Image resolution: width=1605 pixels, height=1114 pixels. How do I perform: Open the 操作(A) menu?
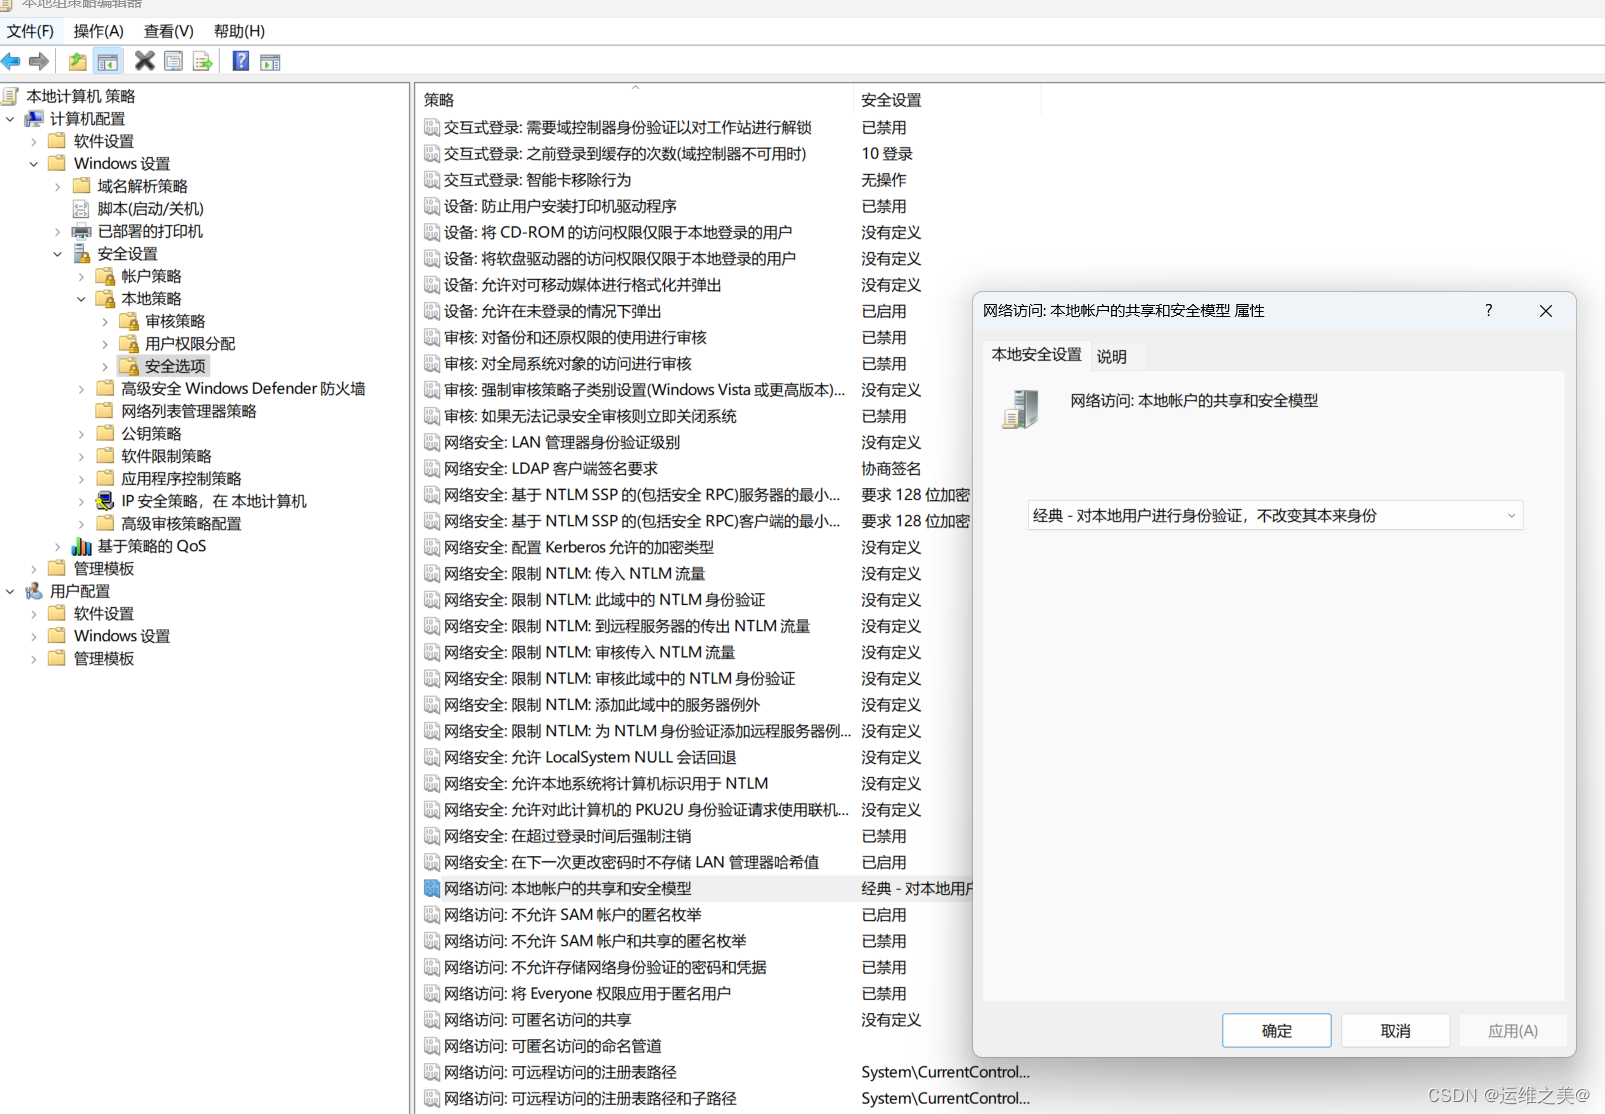coord(99,31)
